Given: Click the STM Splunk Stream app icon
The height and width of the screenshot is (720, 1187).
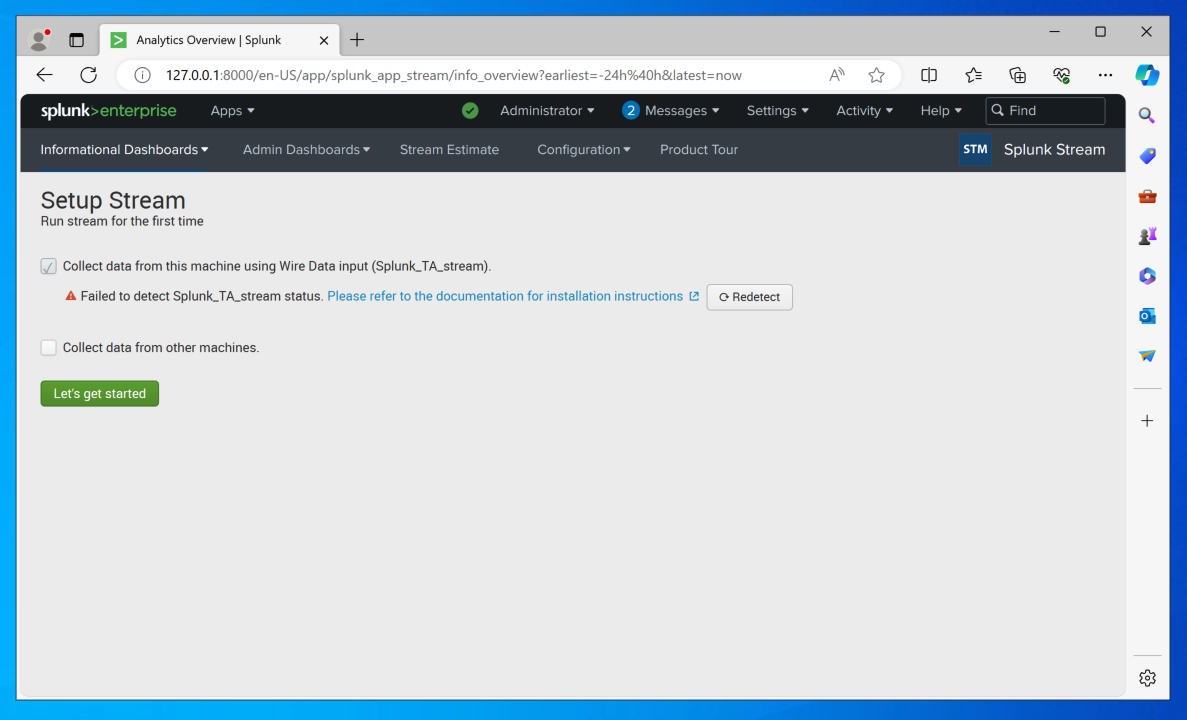Looking at the screenshot, I should coord(975,149).
